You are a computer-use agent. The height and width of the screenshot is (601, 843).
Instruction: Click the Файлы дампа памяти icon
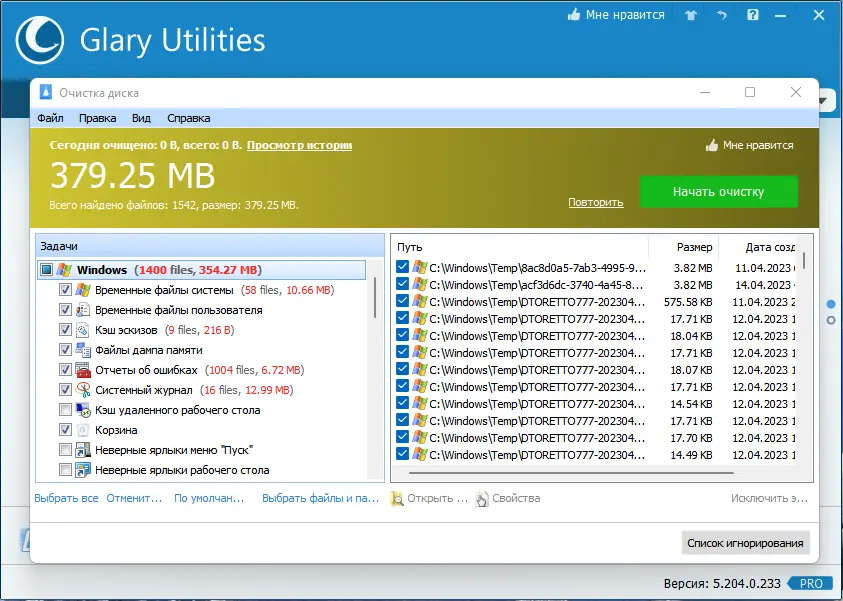(83, 350)
